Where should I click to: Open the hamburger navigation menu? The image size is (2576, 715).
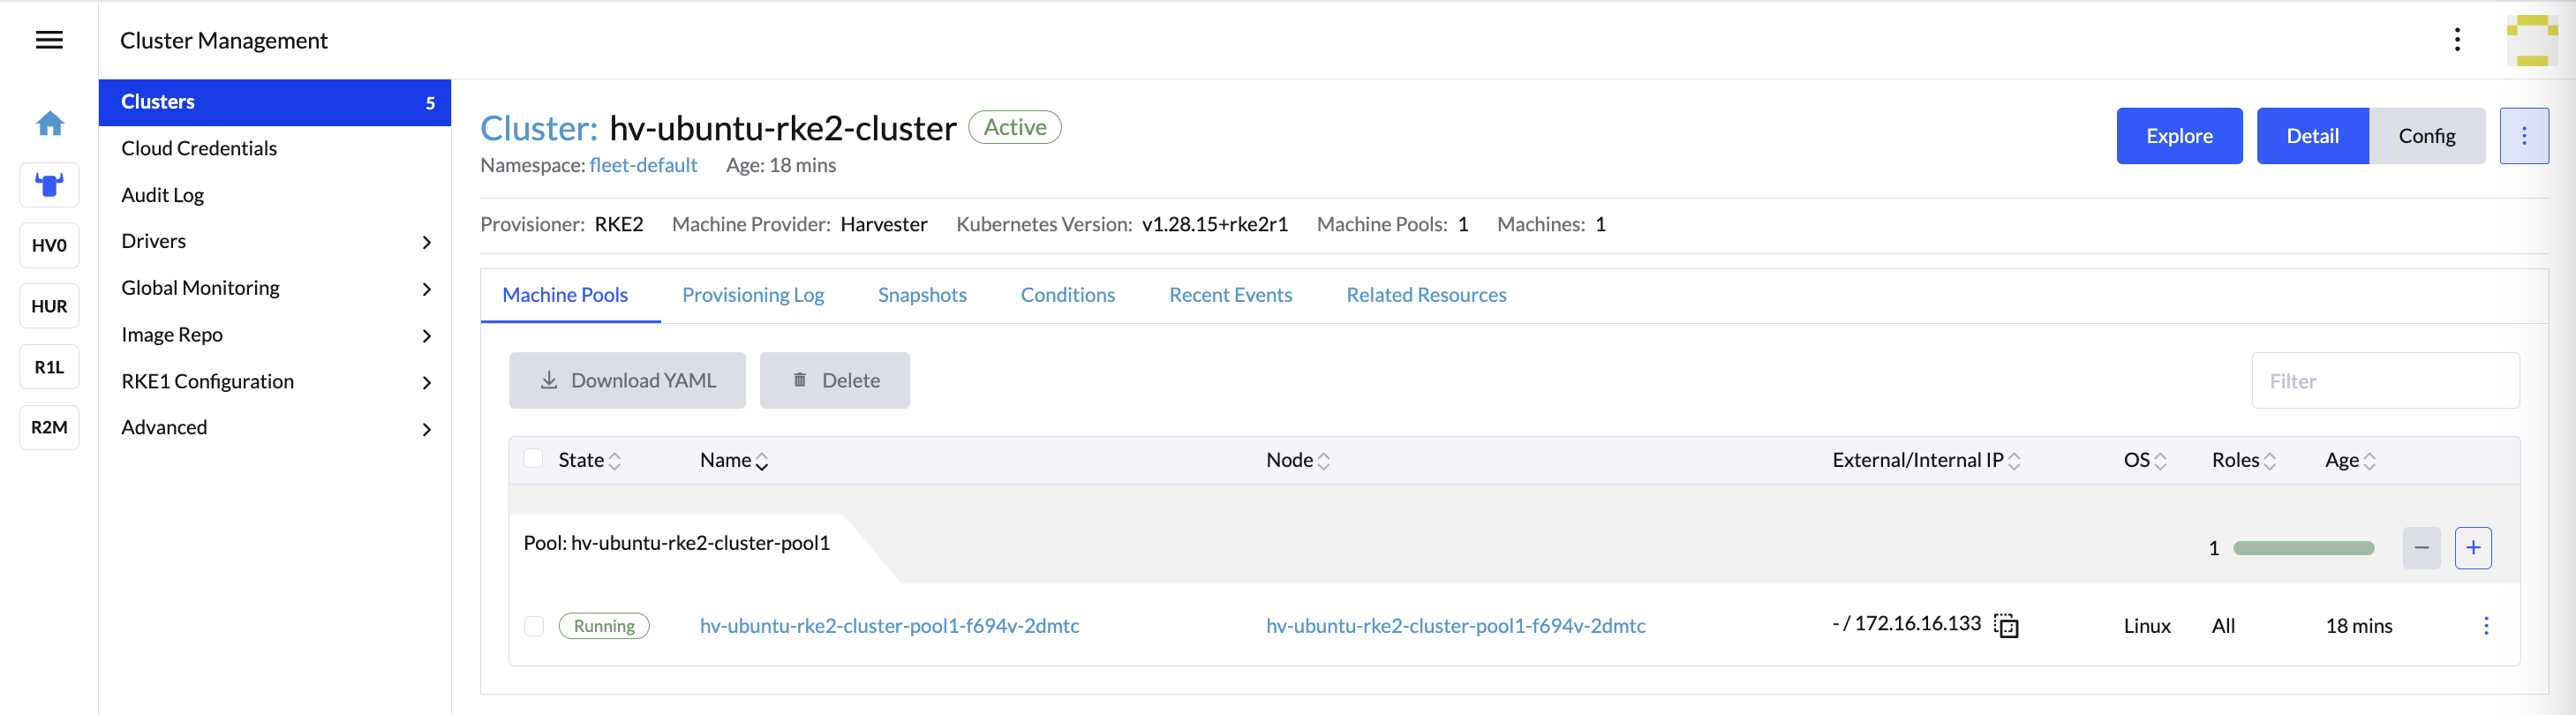tap(49, 40)
